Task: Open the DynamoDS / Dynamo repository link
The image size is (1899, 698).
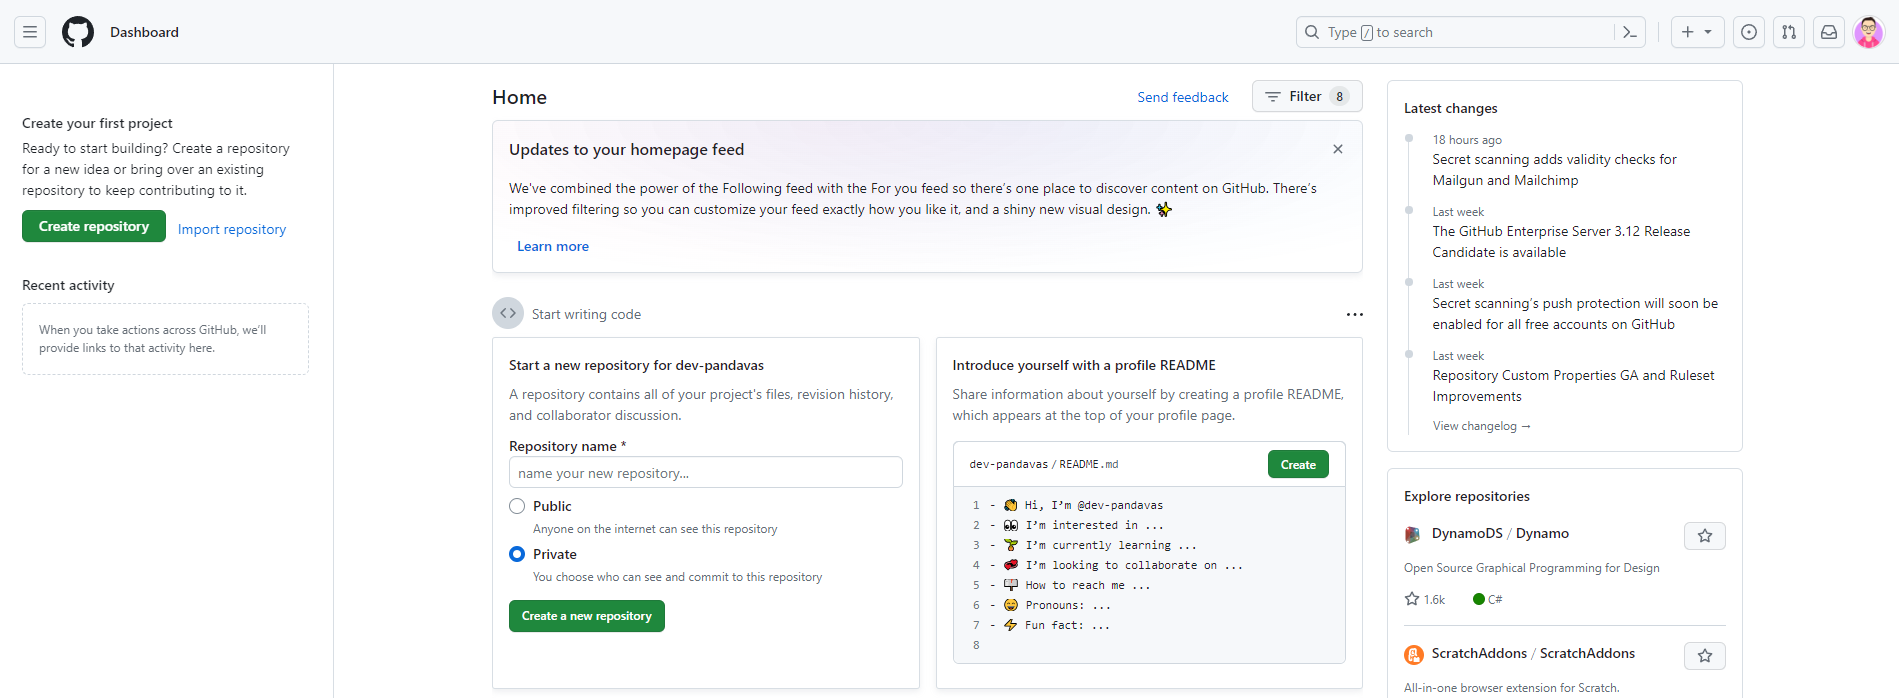Action: [1500, 533]
